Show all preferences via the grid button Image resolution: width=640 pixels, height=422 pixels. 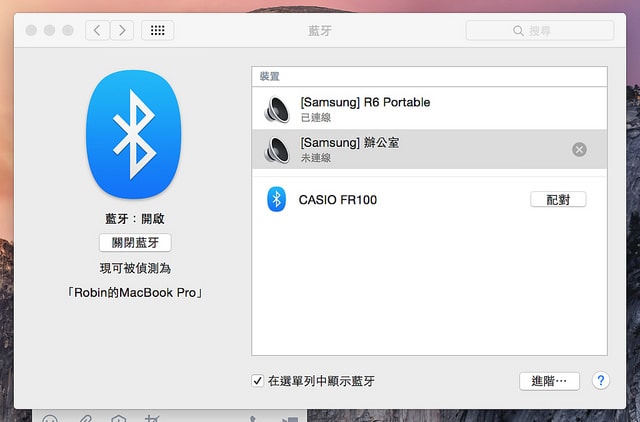[157, 30]
